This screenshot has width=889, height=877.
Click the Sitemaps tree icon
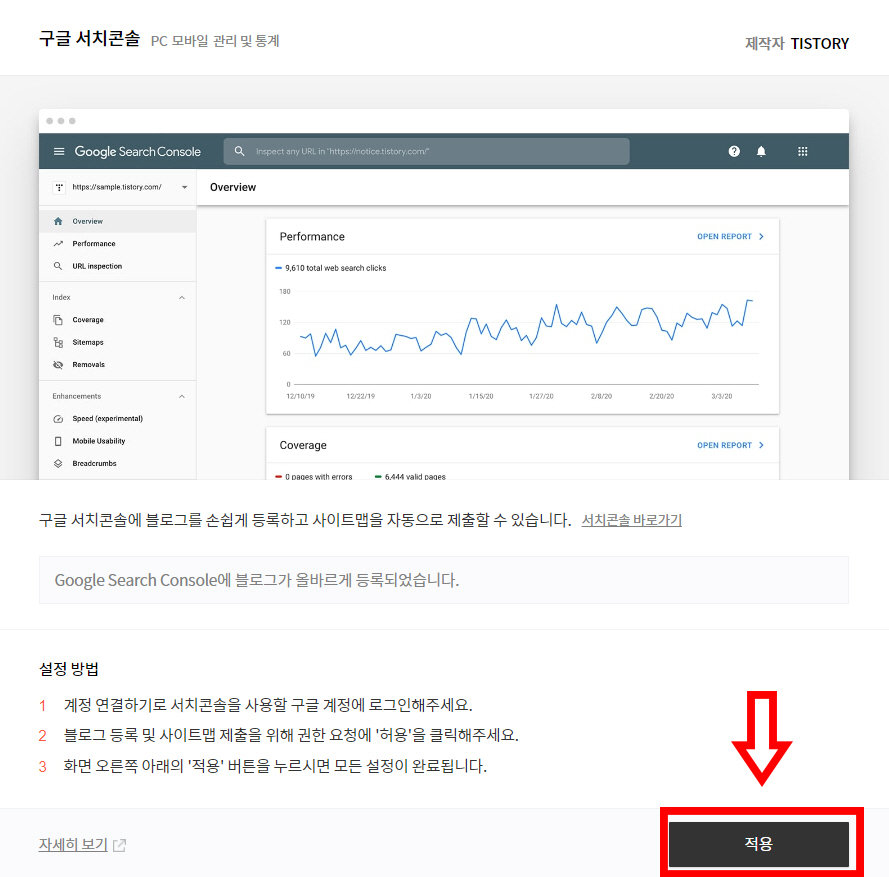[58, 342]
